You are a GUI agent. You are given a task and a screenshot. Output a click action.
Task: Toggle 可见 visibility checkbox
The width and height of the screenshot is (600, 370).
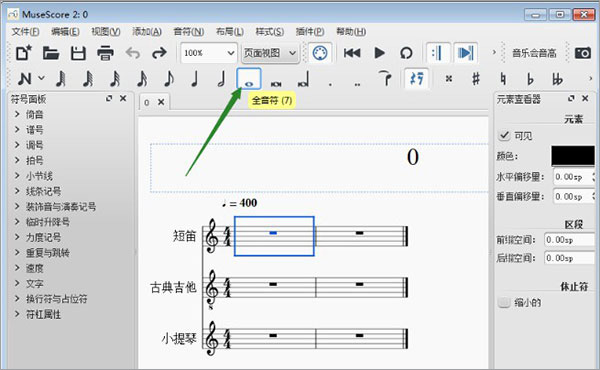(x=504, y=135)
